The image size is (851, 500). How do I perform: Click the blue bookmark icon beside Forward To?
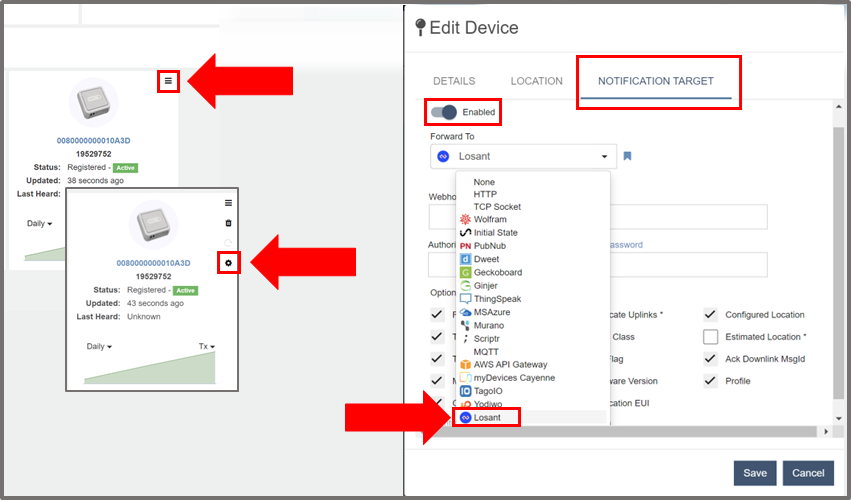pos(627,156)
